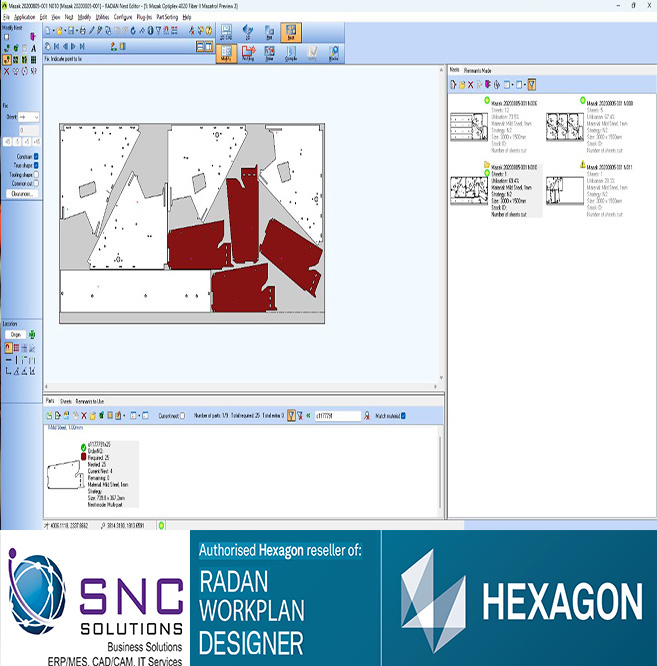Click the Nesting button in mode toolbar

tap(248, 54)
